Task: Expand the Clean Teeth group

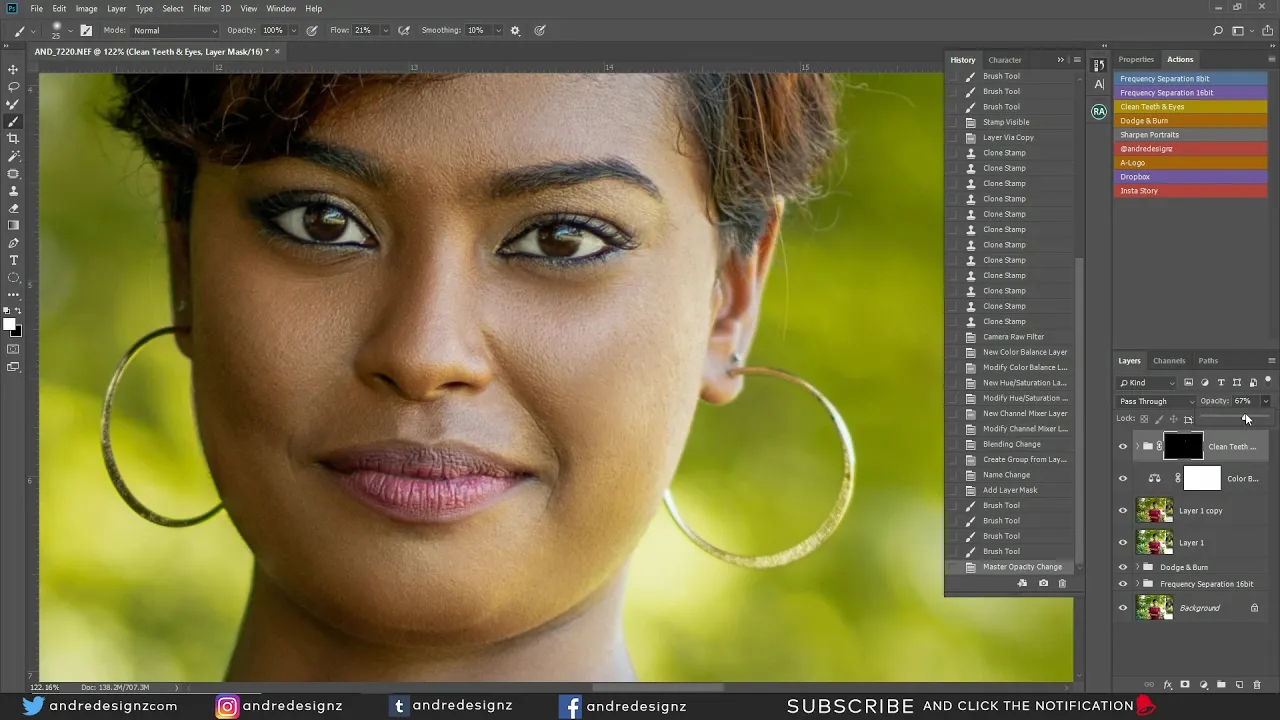Action: pos(1137,447)
